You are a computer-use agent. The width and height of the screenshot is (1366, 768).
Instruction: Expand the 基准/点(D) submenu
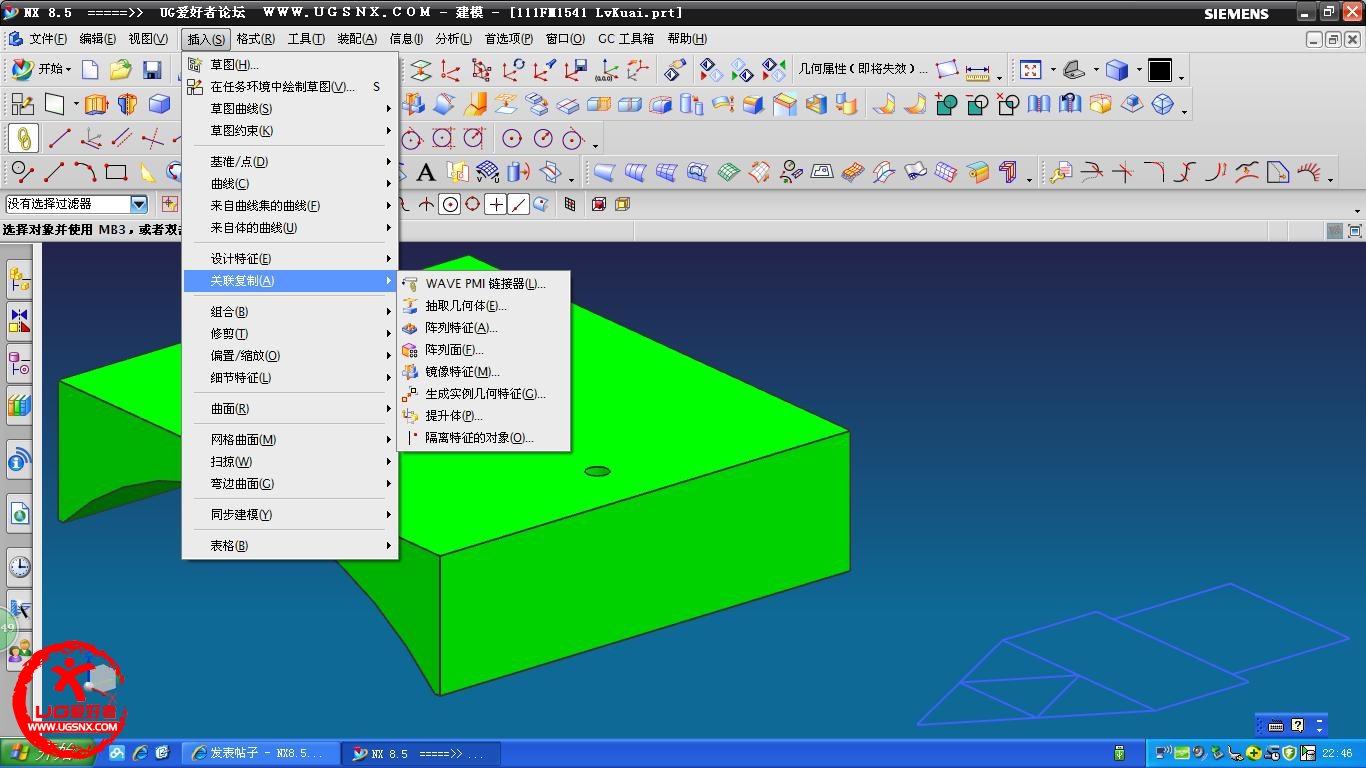[291, 162]
